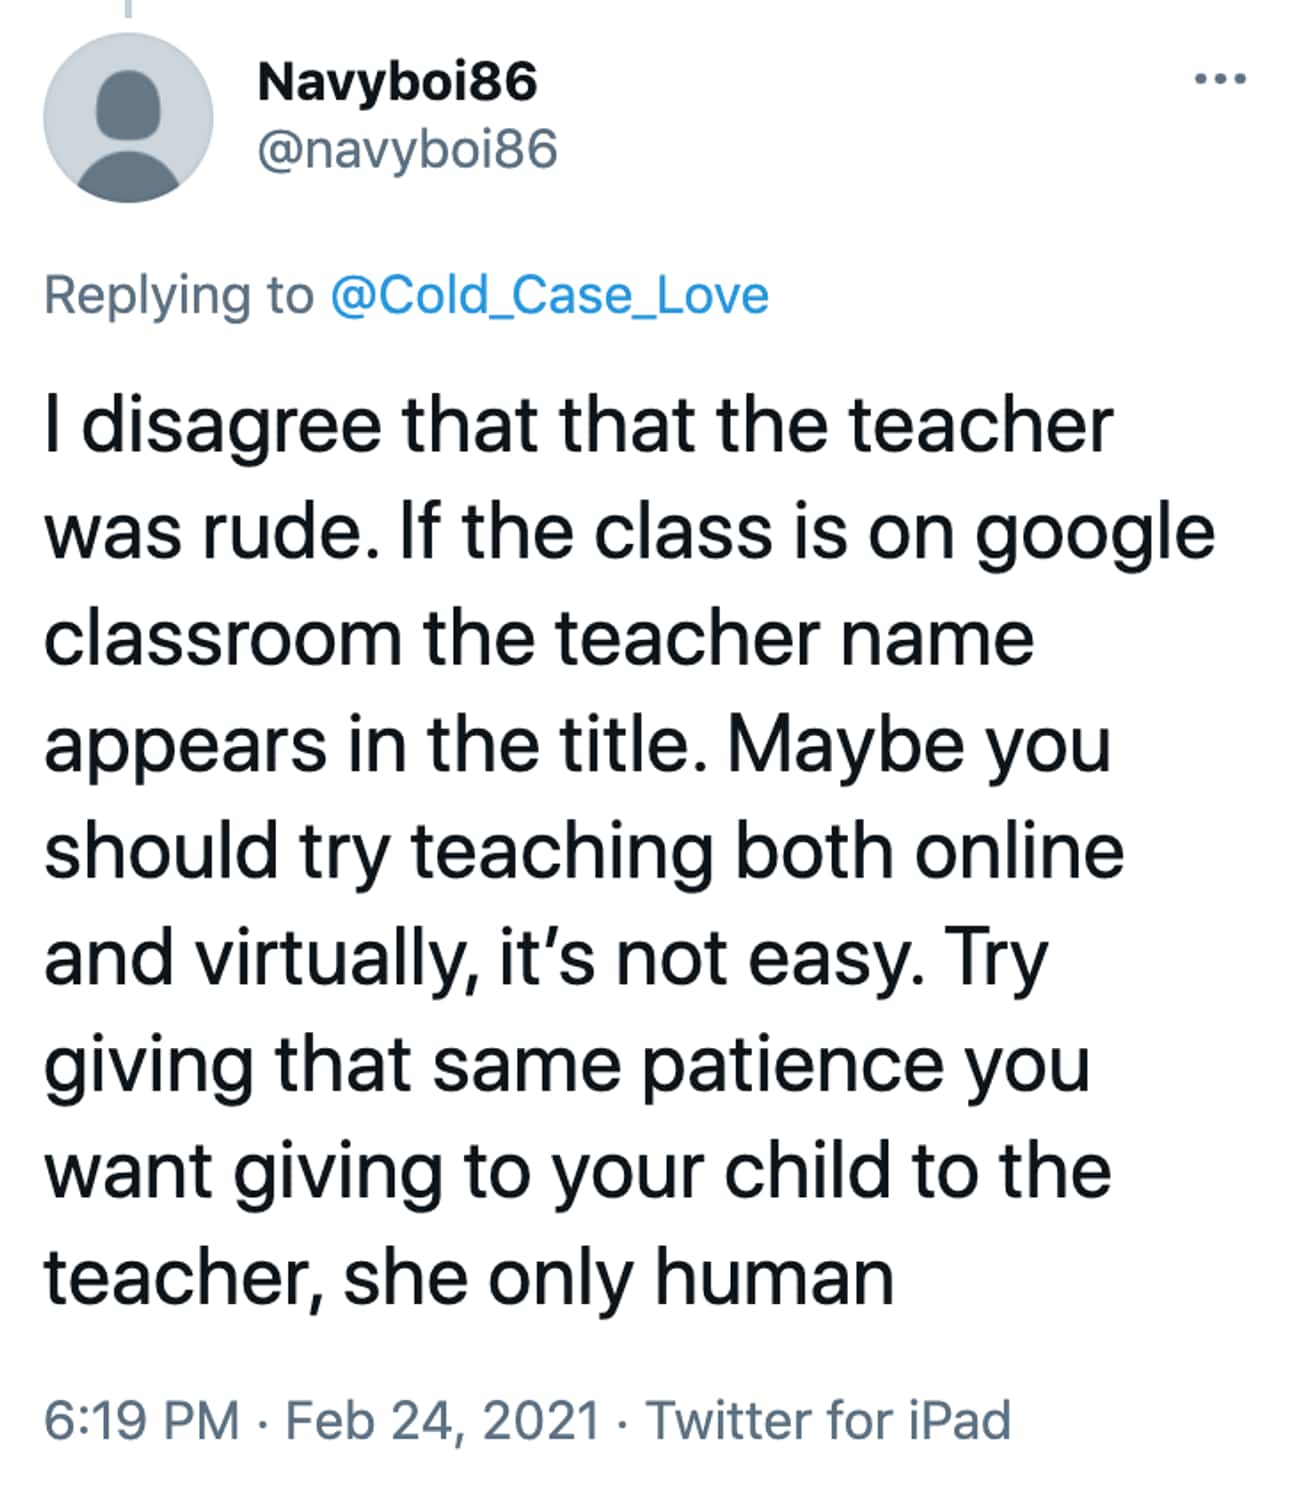
Task: Click the @navyboi86 handle
Action: (x=407, y=151)
